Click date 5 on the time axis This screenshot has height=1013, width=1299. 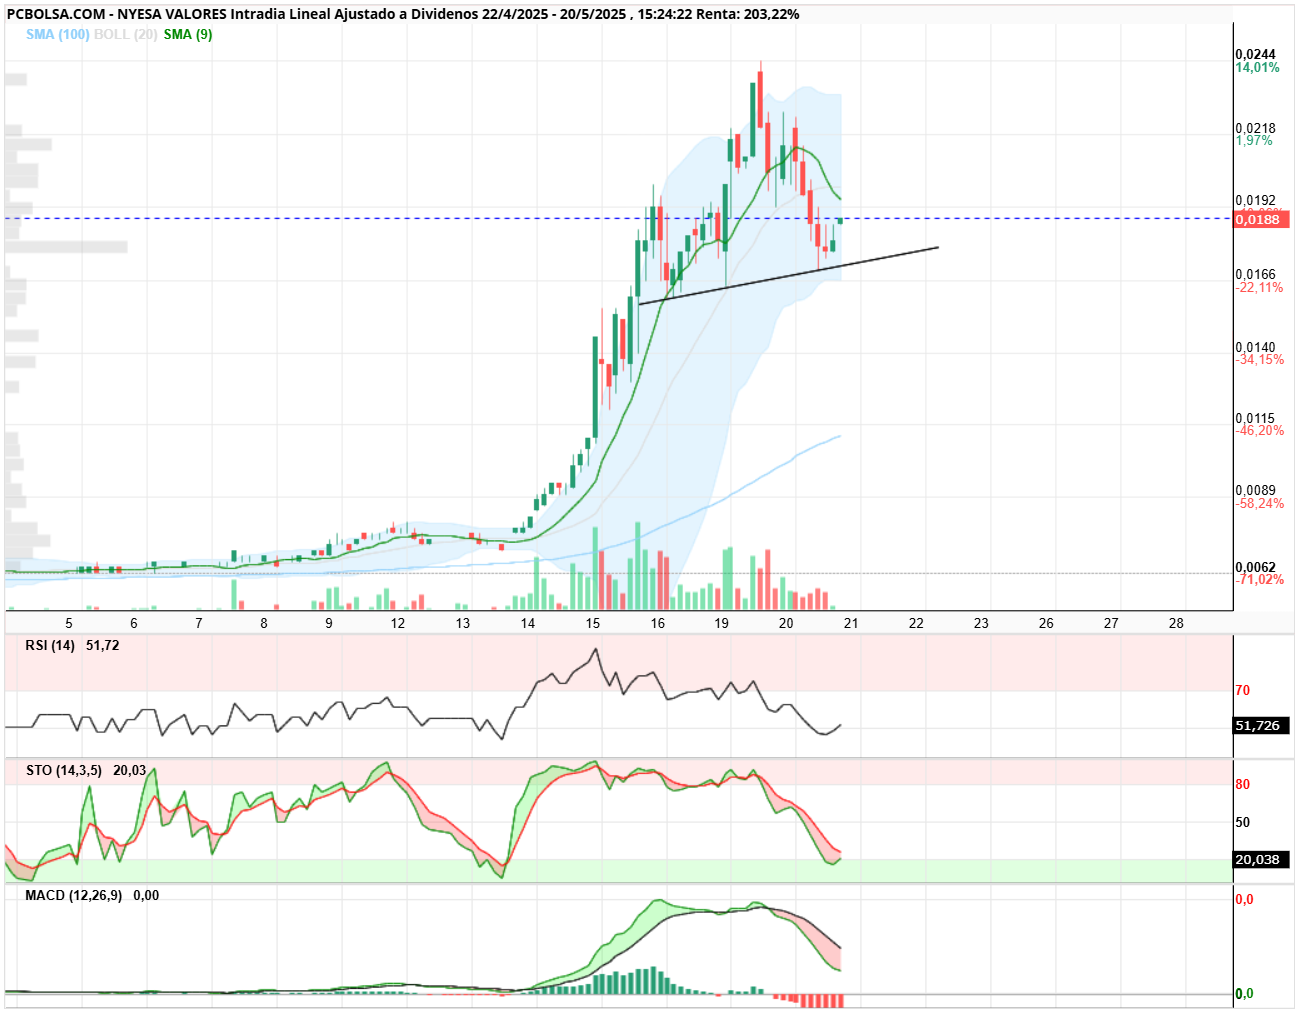click(69, 623)
